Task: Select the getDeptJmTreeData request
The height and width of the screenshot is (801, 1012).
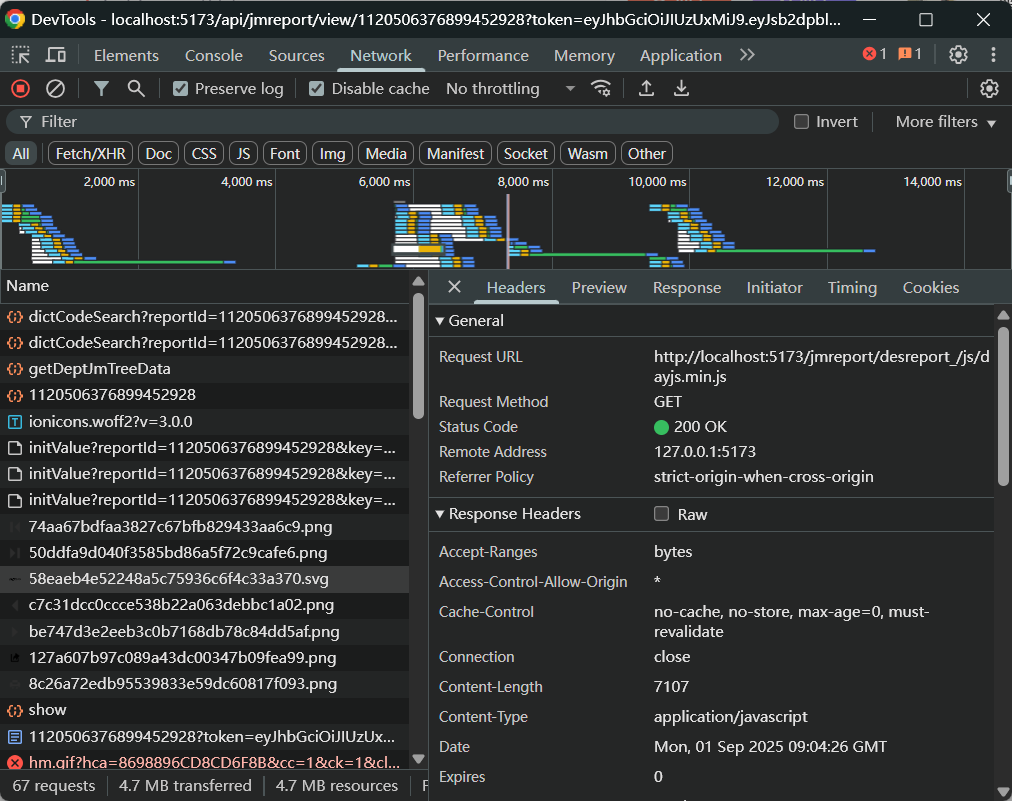Action: (x=205, y=369)
